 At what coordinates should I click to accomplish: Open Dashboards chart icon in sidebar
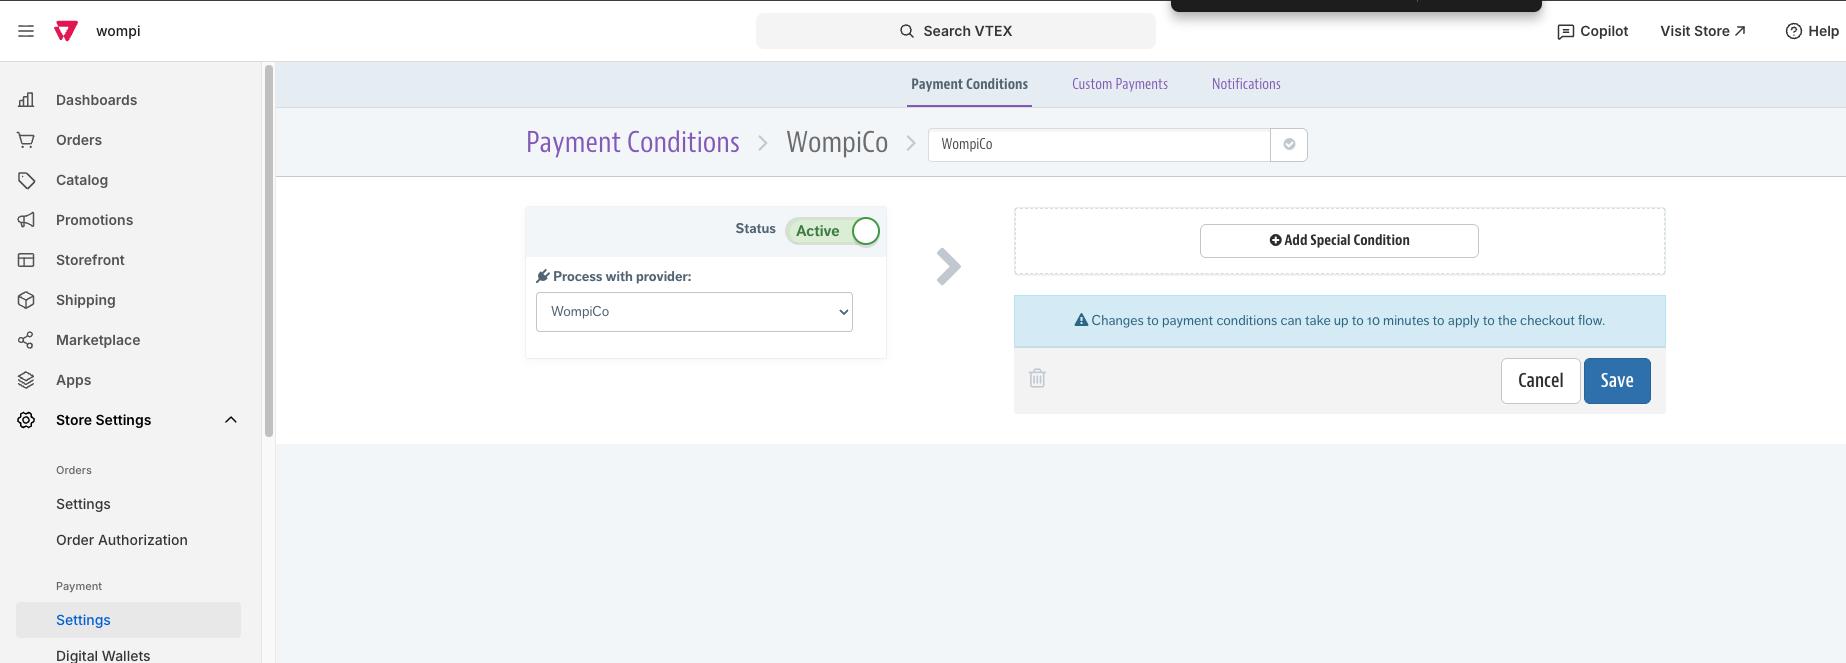[x=26, y=100]
